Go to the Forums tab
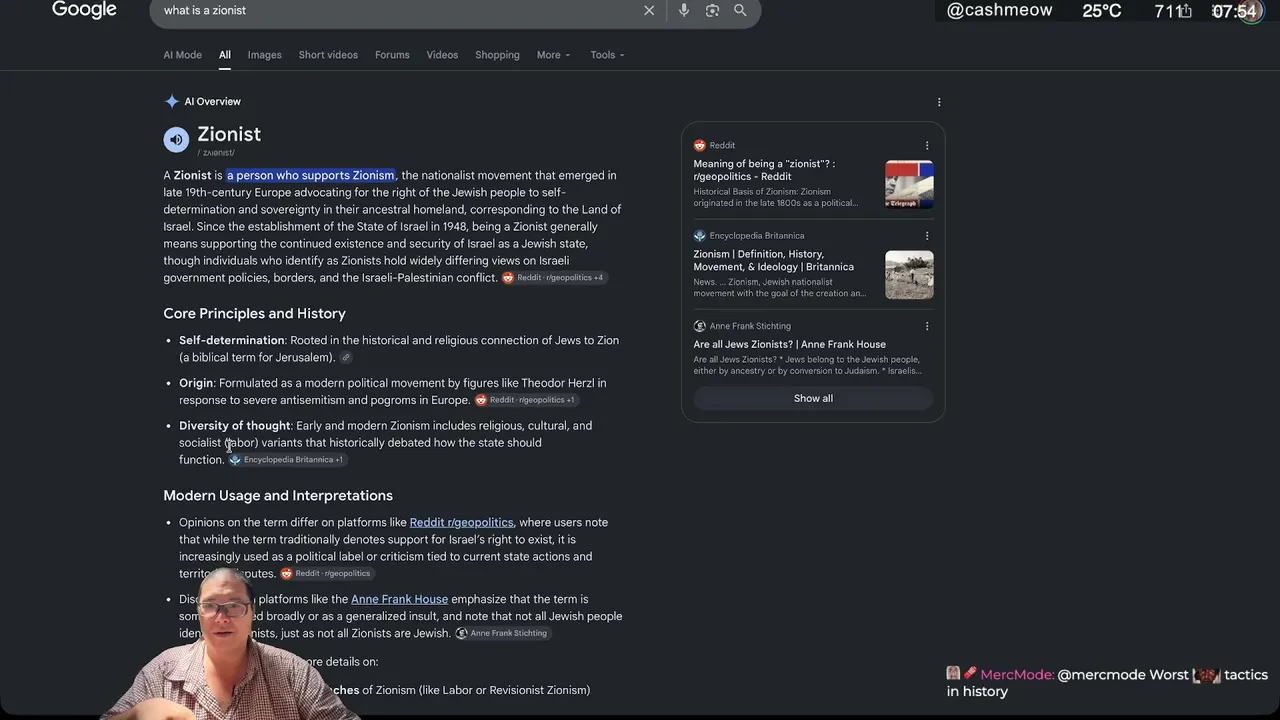 click(x=392, y=55)
